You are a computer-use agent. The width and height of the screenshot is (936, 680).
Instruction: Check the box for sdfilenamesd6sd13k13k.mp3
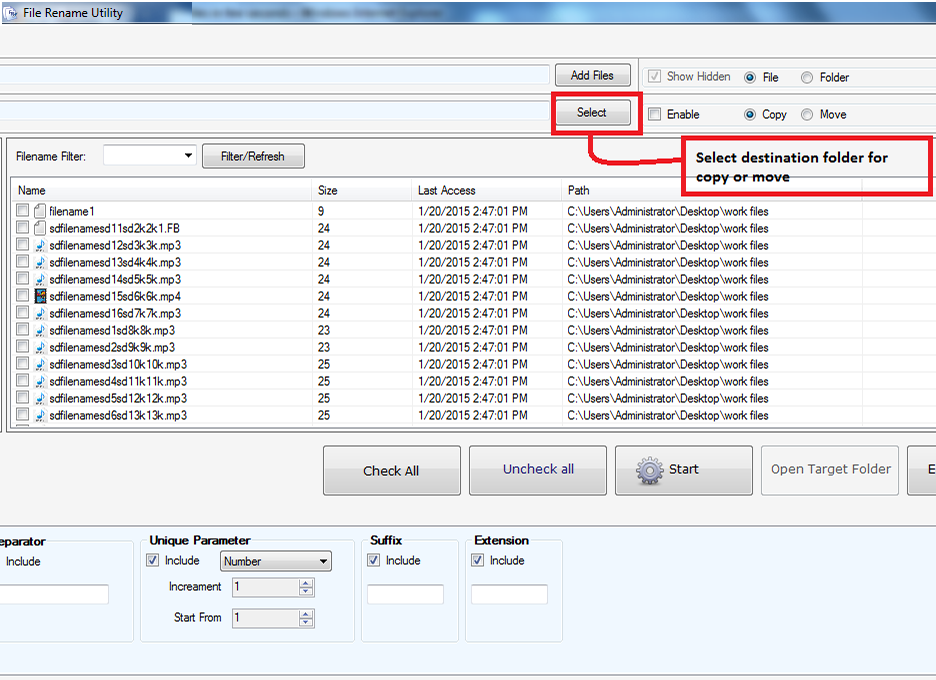[x=23, y=414]
